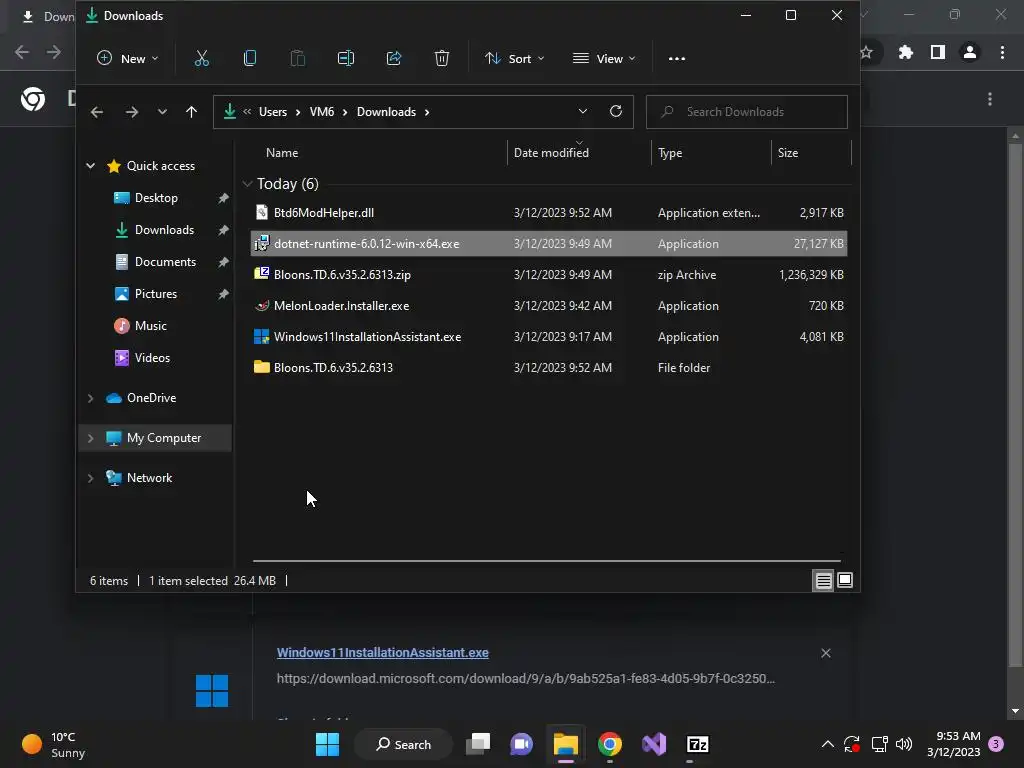Select Users in the address breadcrumb
This screenshot has width=1024, height=768.
(273, 112)
